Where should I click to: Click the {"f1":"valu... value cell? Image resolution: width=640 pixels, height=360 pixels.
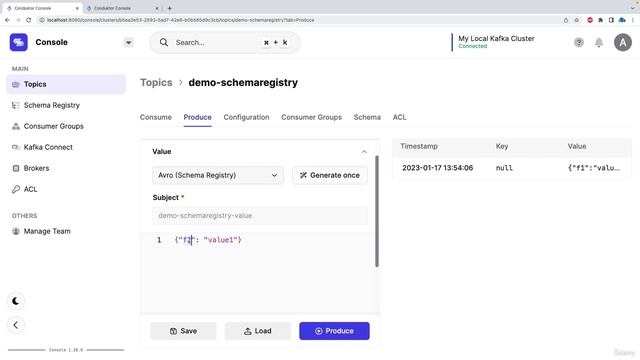point(594,168)
